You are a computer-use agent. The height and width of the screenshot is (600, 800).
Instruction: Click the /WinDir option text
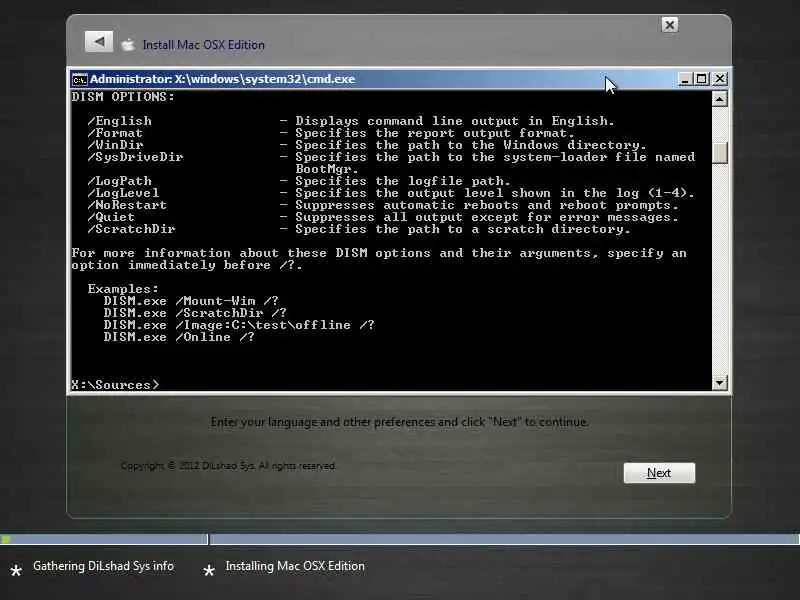[115, 145]
